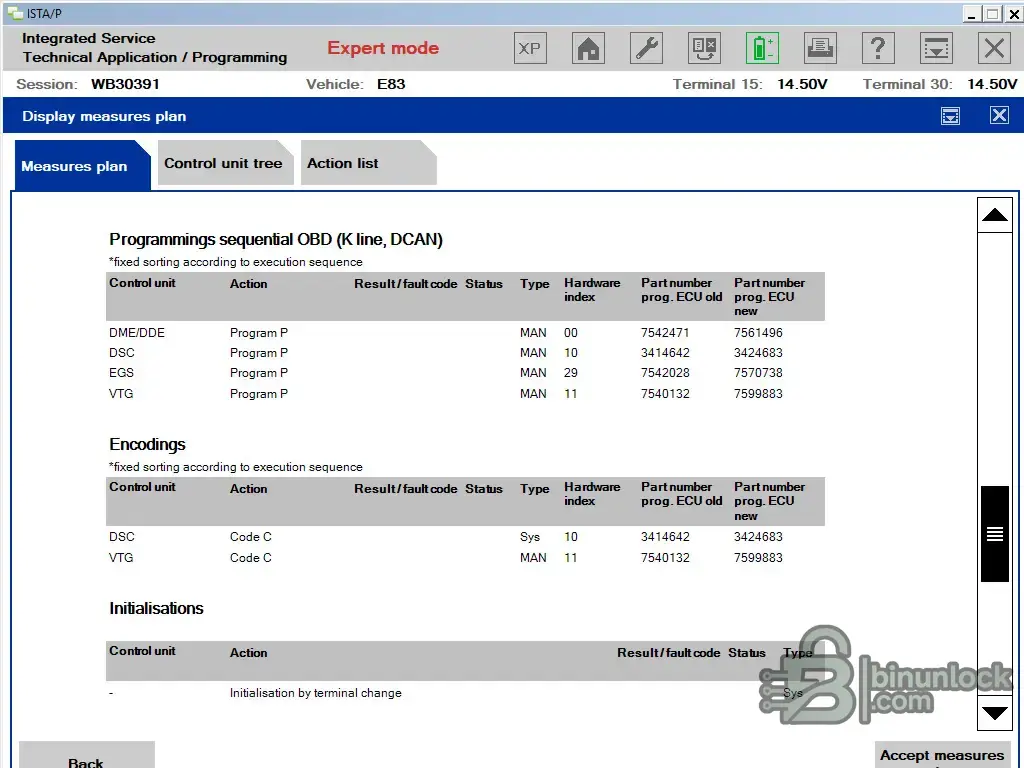Click hardware index 29
This screenshot has height=768, width=1024.
pos(571,373)
